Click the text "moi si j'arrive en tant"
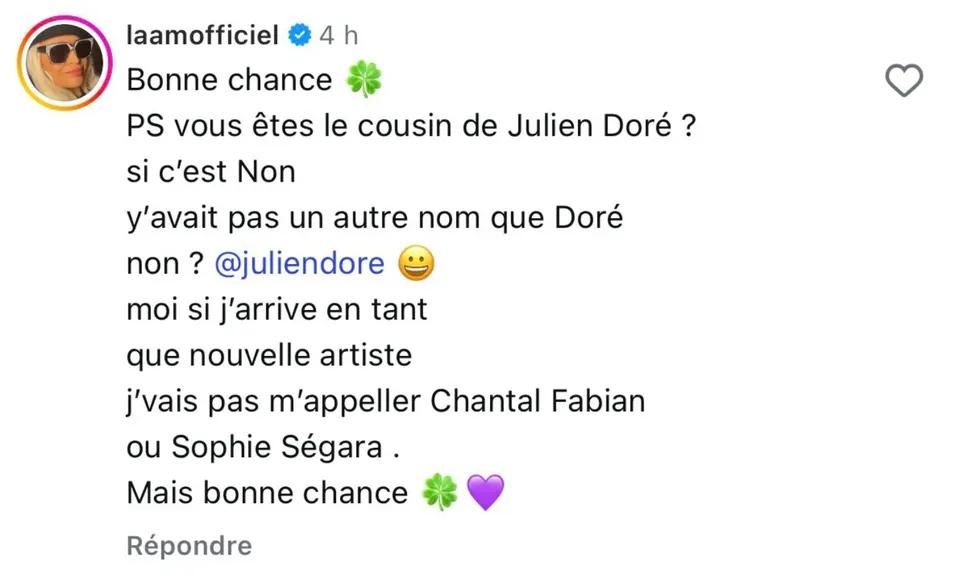 click(276, 309)
